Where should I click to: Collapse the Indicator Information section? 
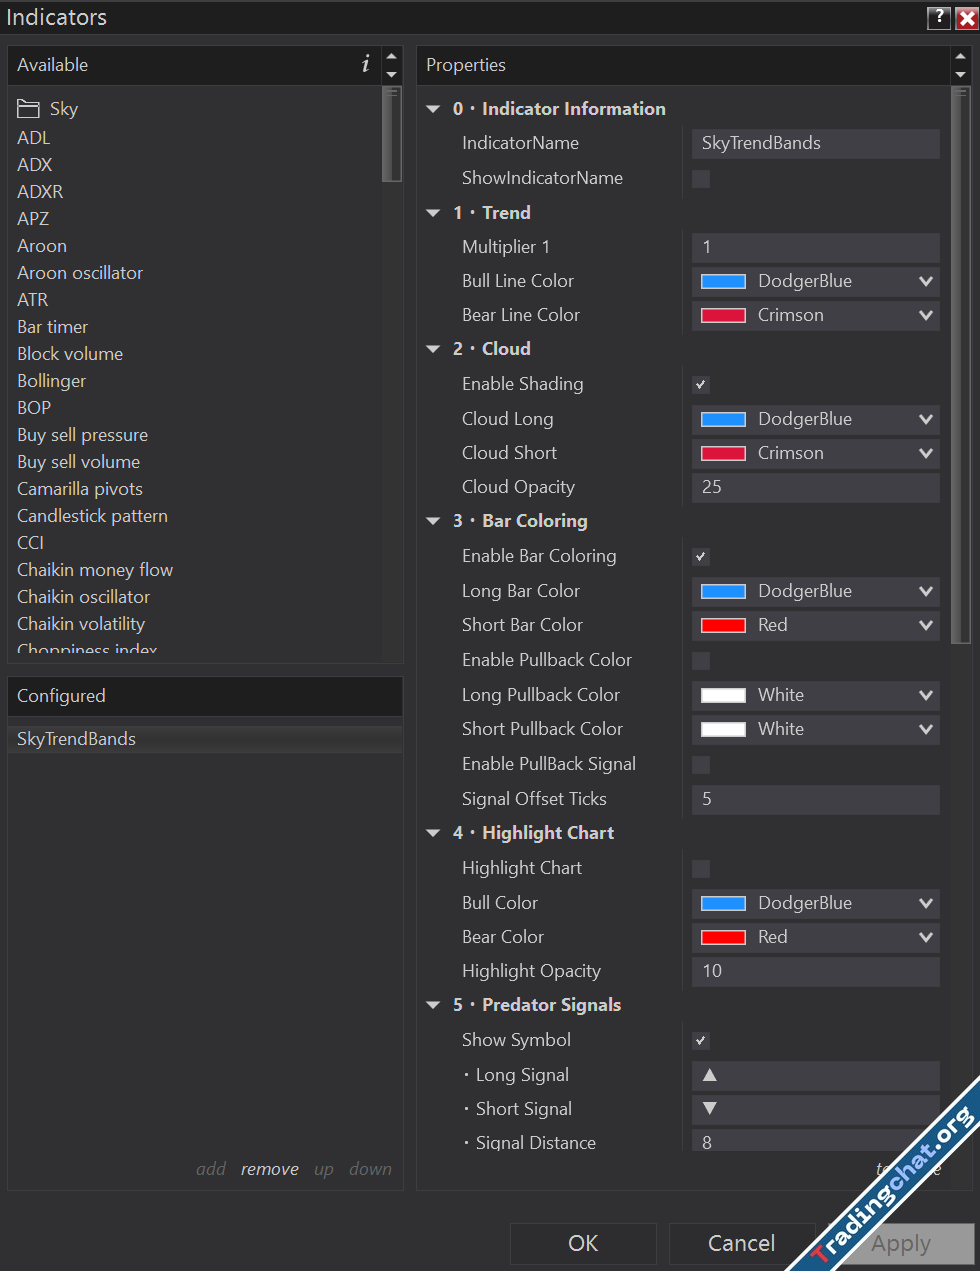(433, 109)
